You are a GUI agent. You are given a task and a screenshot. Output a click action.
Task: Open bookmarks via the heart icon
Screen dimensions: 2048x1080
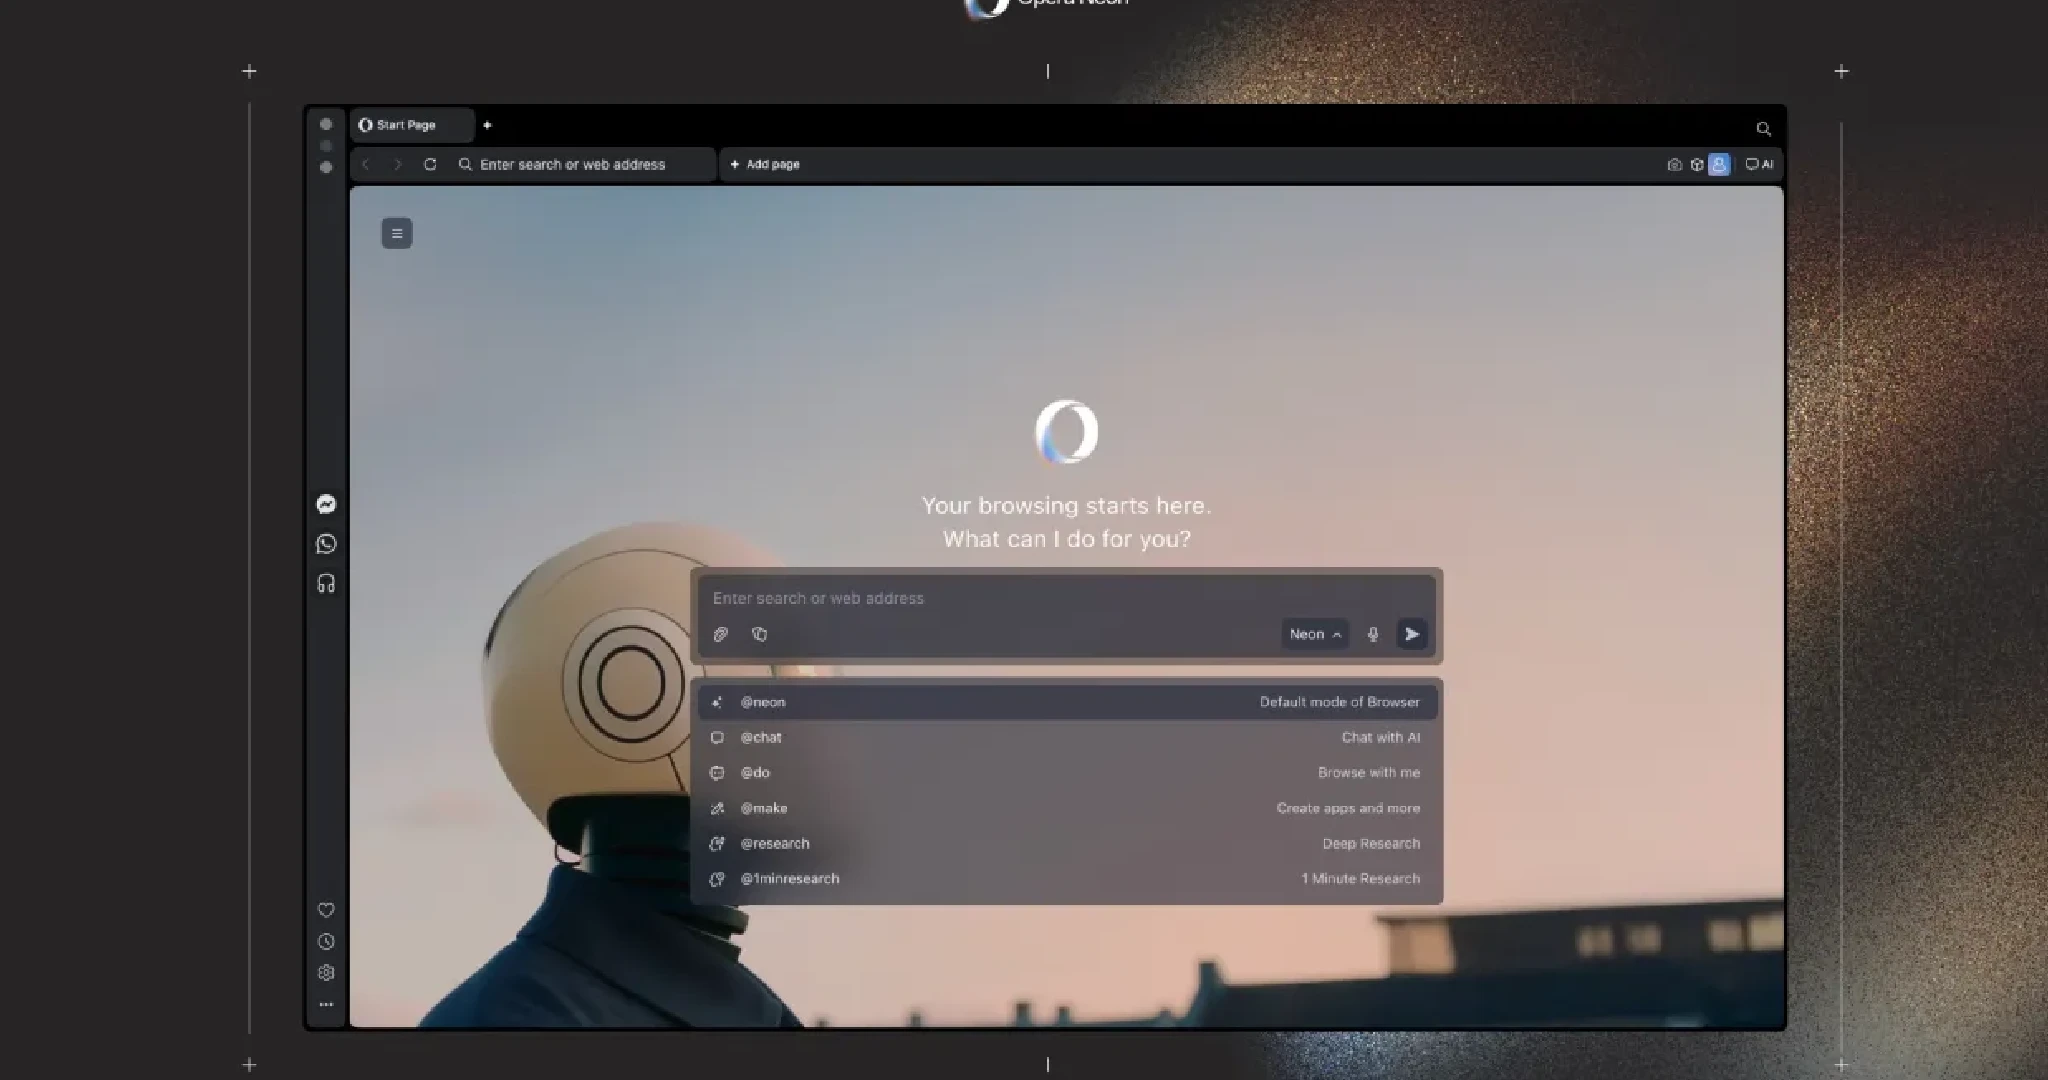(x=326, y=910)
